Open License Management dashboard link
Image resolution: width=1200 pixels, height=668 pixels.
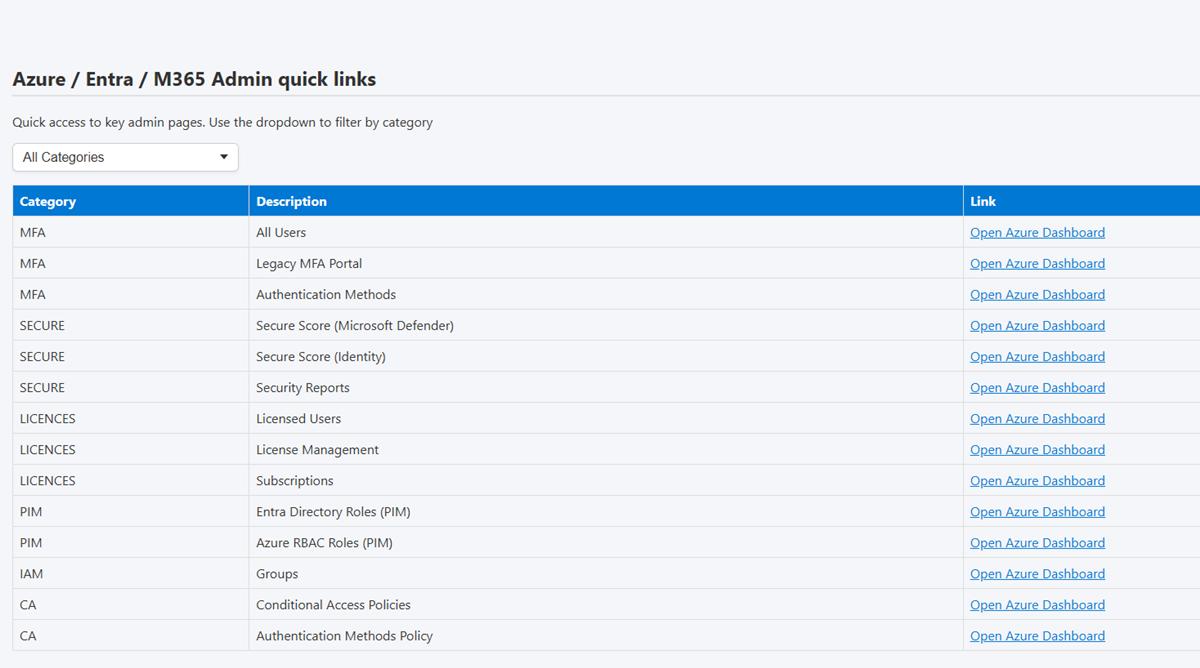click(x=1037, y=450)
